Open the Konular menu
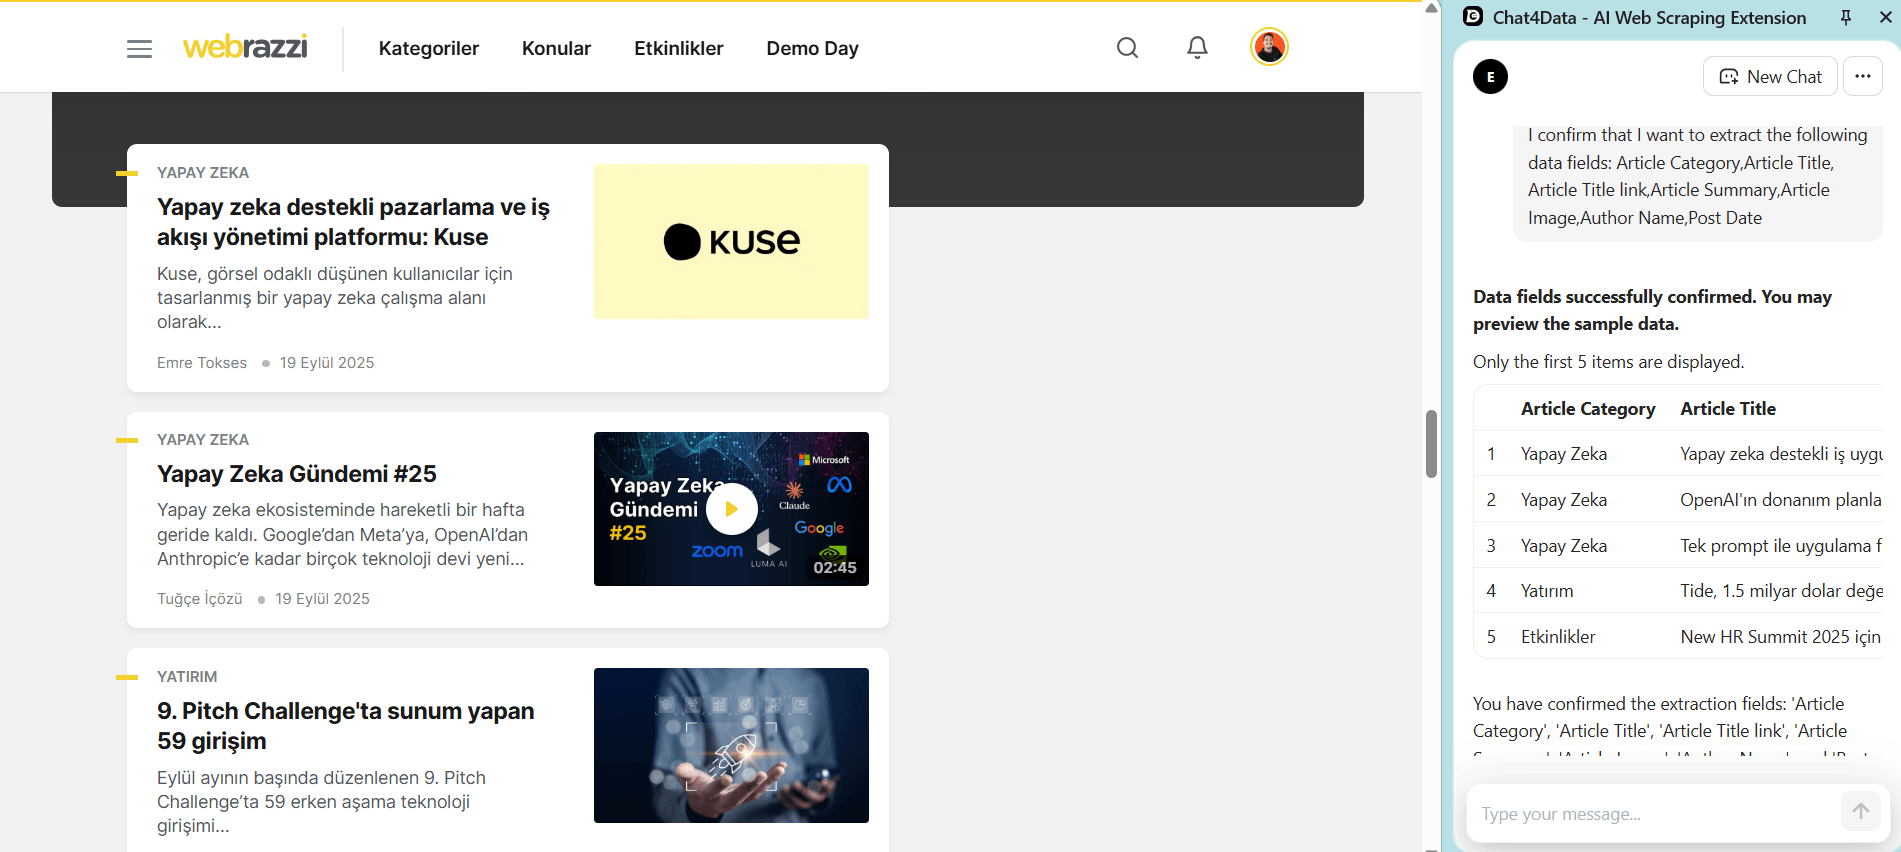 [x=556, y=48]
